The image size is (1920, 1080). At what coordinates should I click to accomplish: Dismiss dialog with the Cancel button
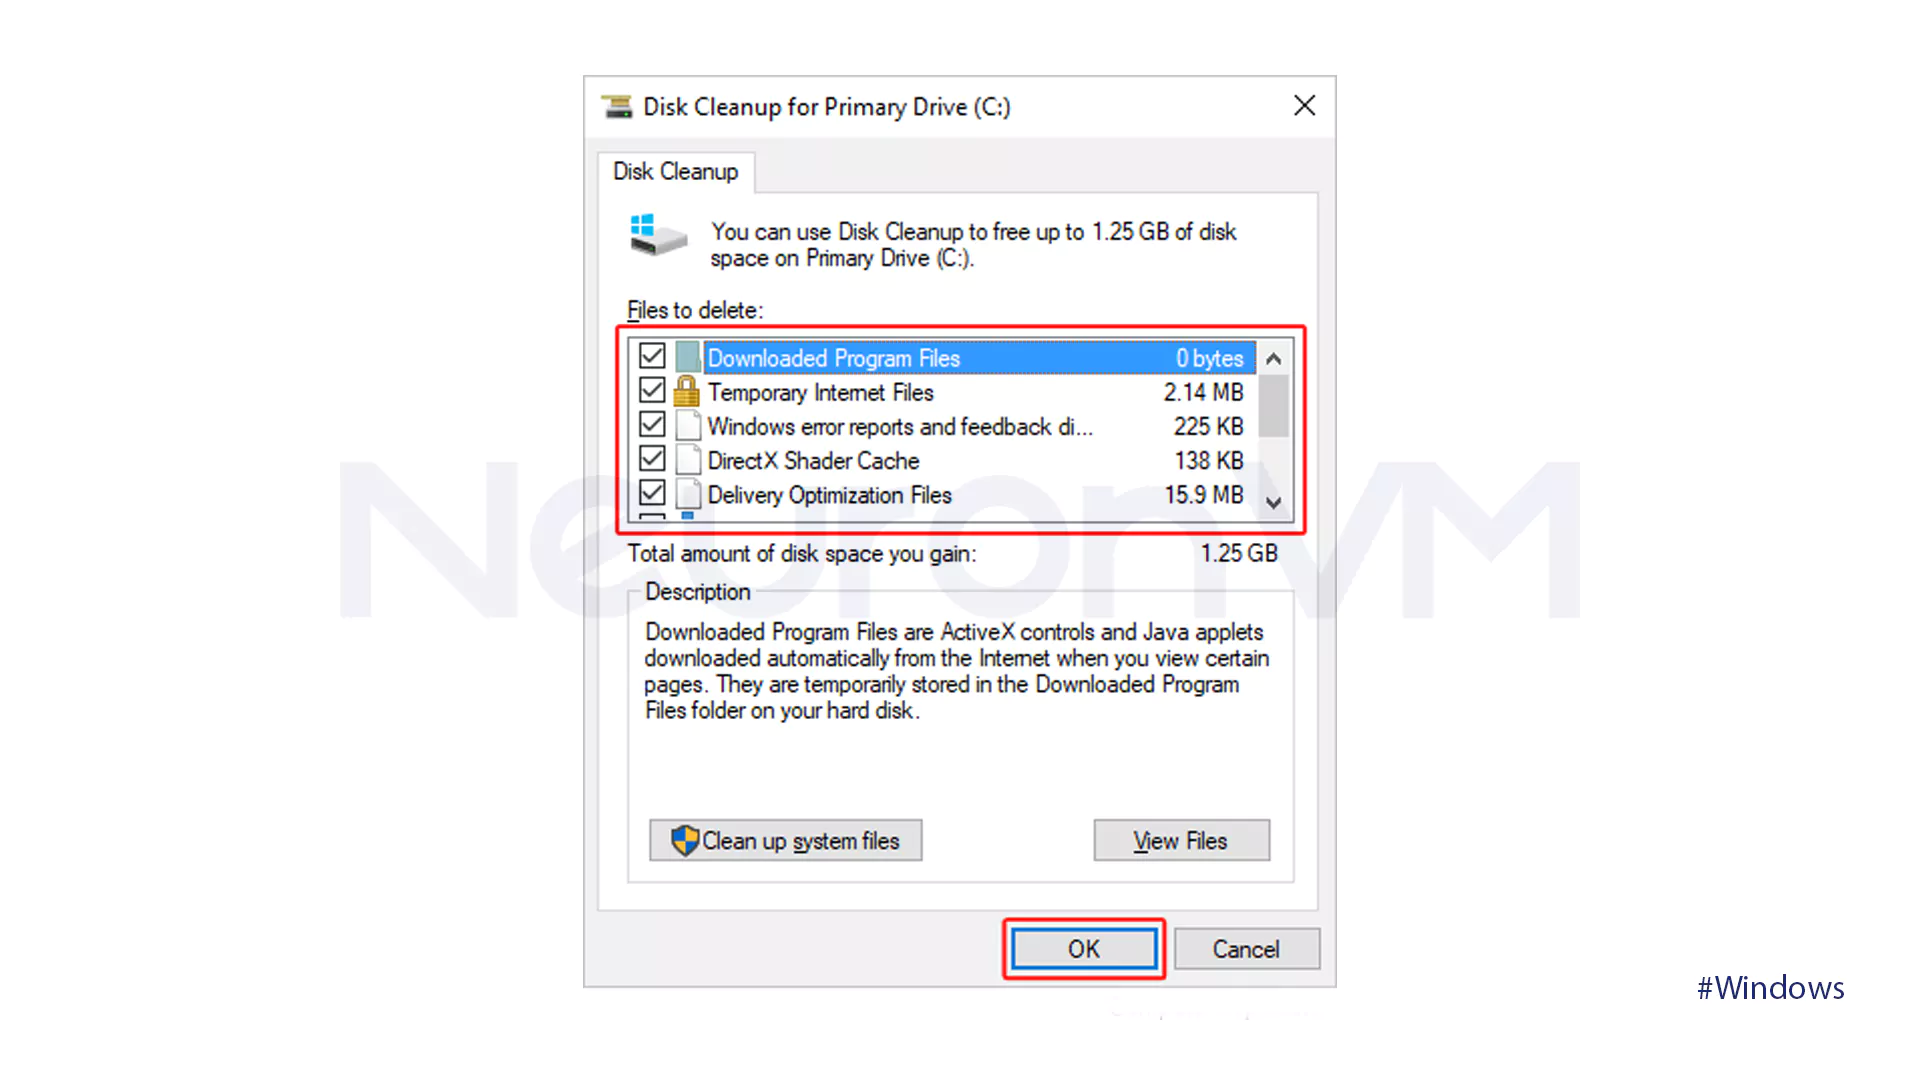tap(1246, 949)
